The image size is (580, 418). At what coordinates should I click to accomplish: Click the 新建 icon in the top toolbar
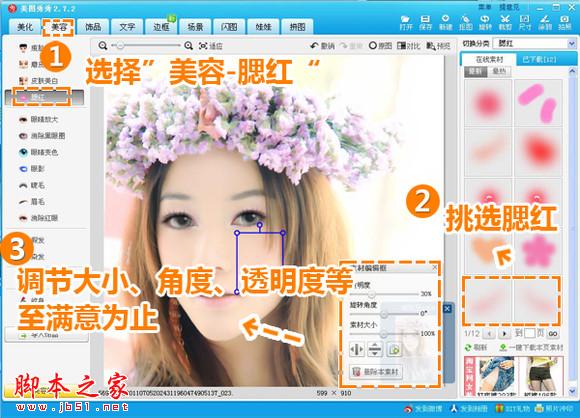445,23
